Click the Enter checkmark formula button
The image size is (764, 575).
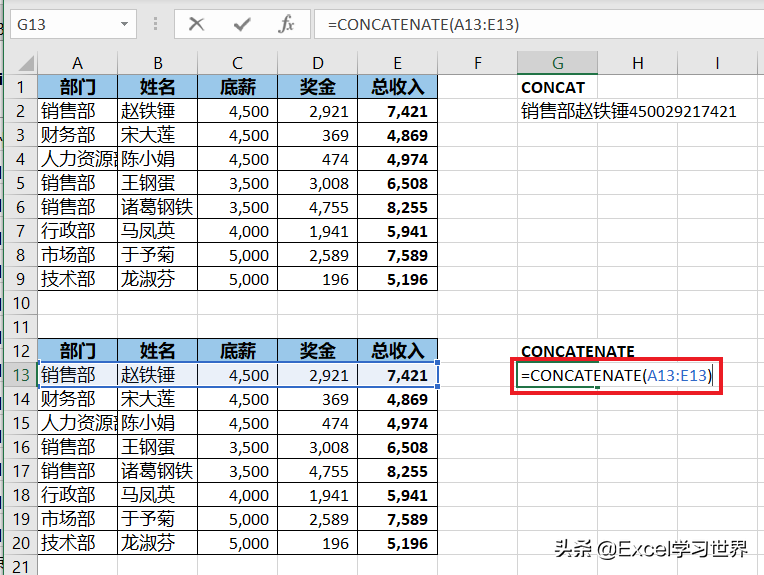click(242, 23)
